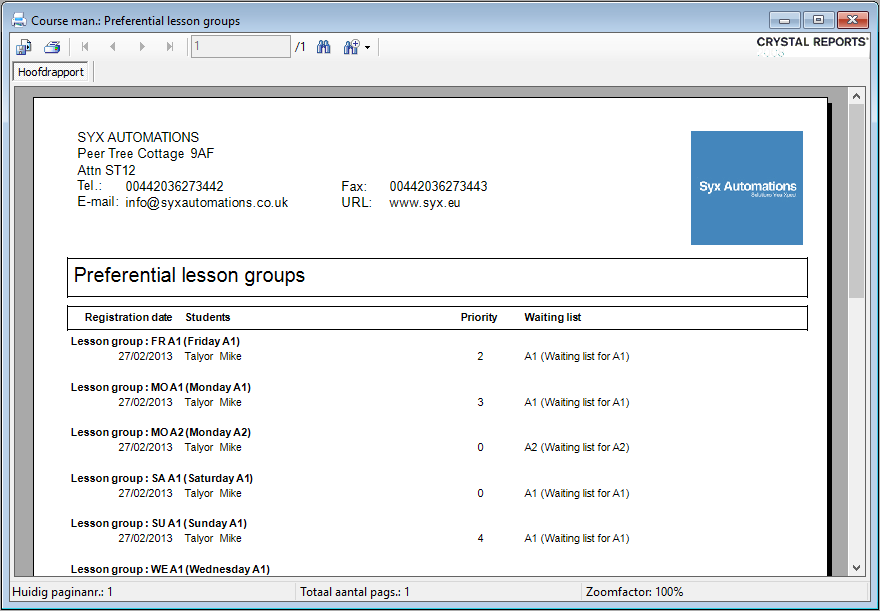Select the Lesson group FR A1 heading
The width and height of the screenshot is (880, 611).
(x=155, y=341)
